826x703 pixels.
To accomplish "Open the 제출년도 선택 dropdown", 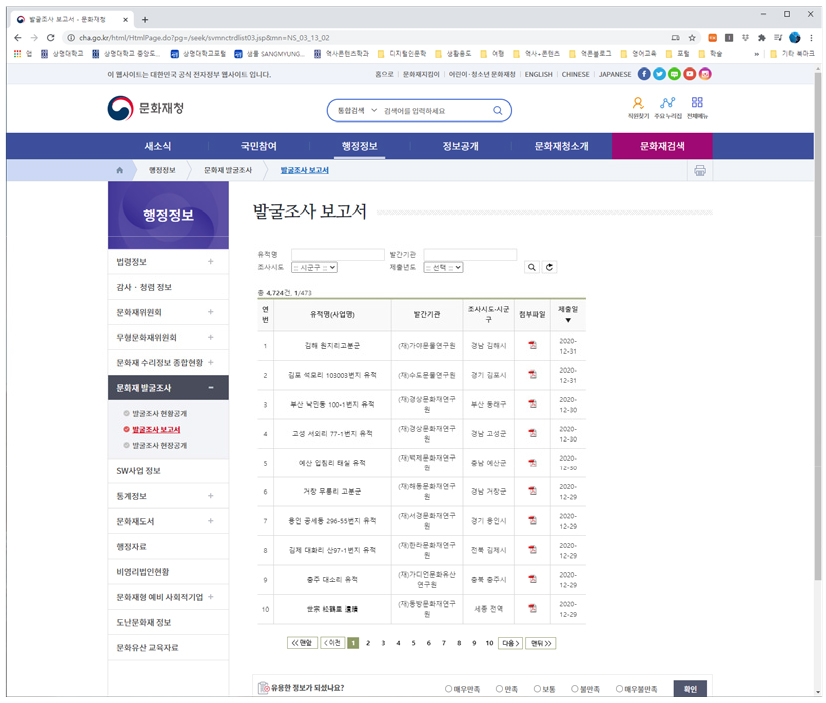I will click(444, 268).
